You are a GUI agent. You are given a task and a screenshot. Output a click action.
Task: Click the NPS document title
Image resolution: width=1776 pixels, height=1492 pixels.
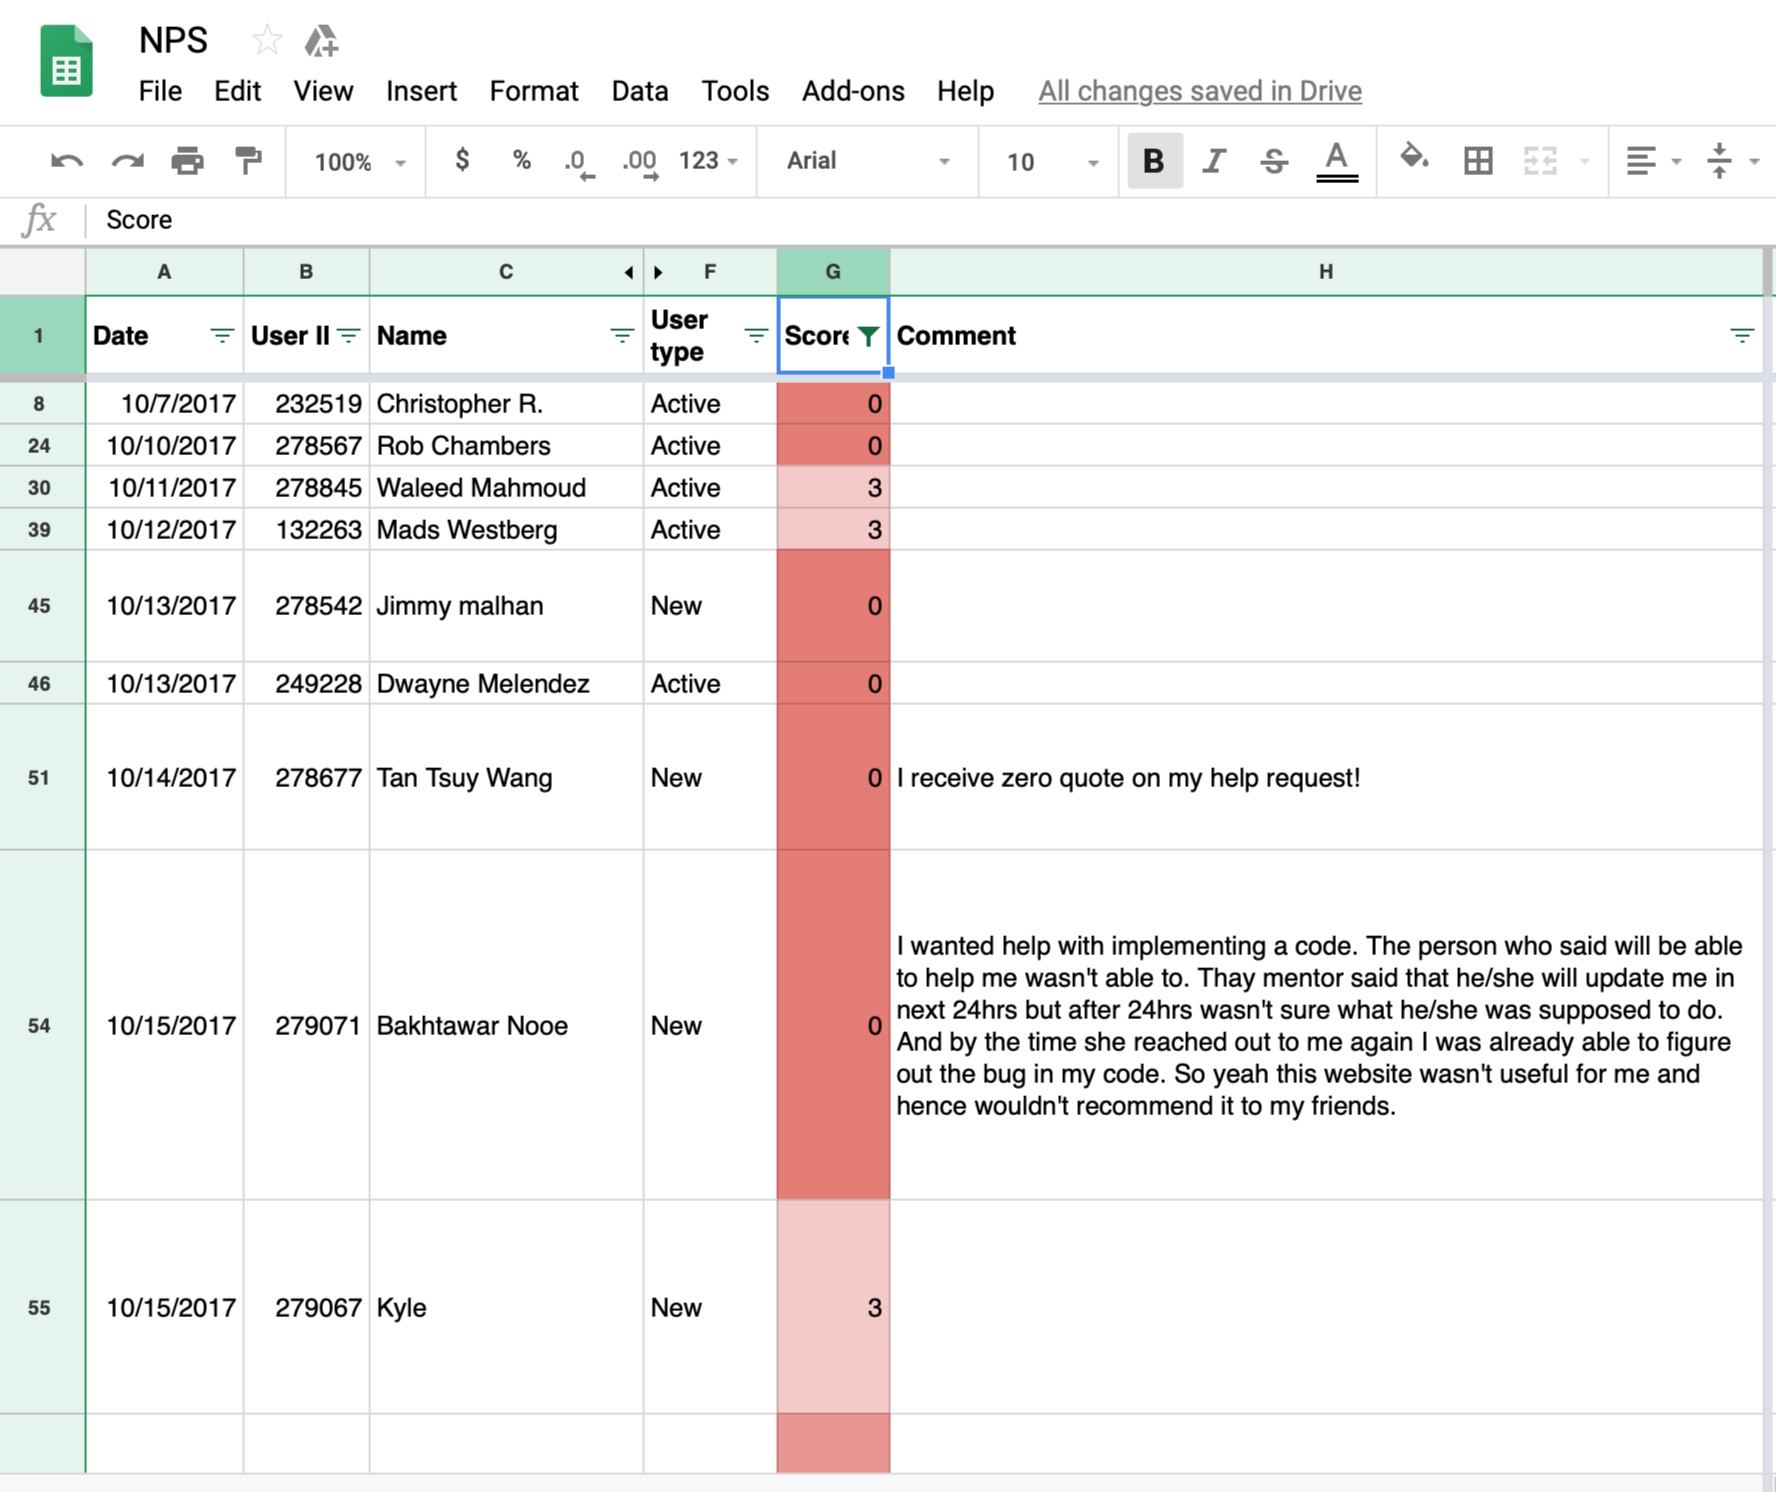(x=173, y=40)
